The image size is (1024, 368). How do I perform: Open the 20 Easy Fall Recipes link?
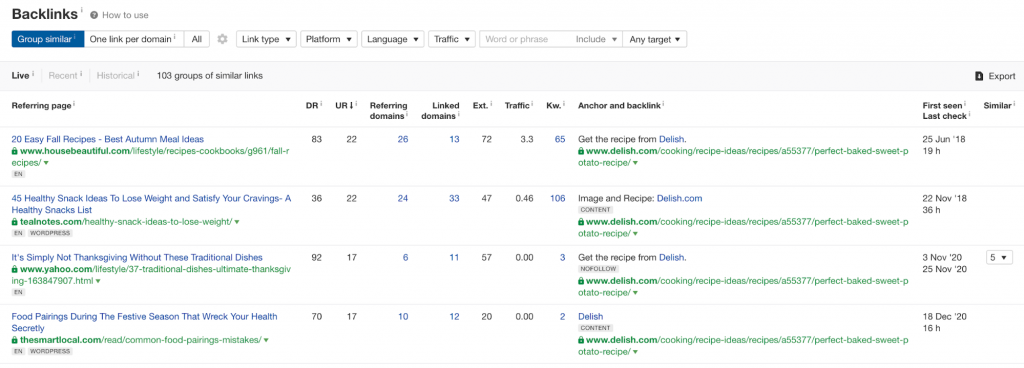tap(108, 139)
